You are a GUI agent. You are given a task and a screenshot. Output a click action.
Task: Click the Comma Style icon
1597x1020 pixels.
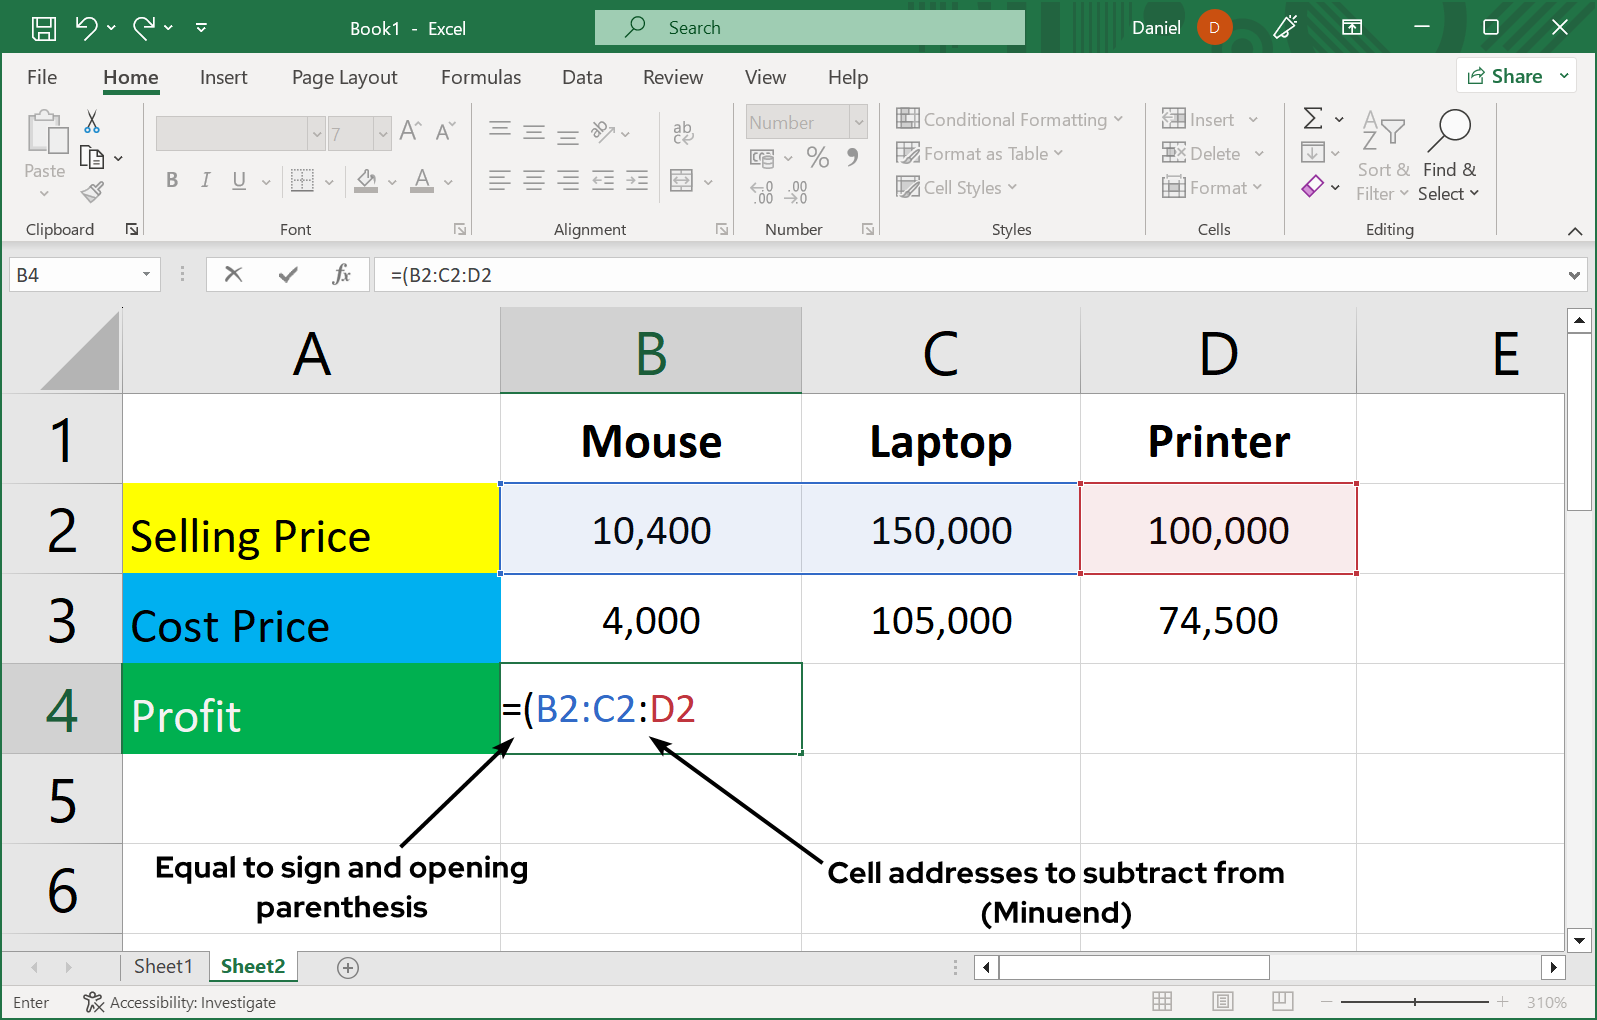click(852, 157)
